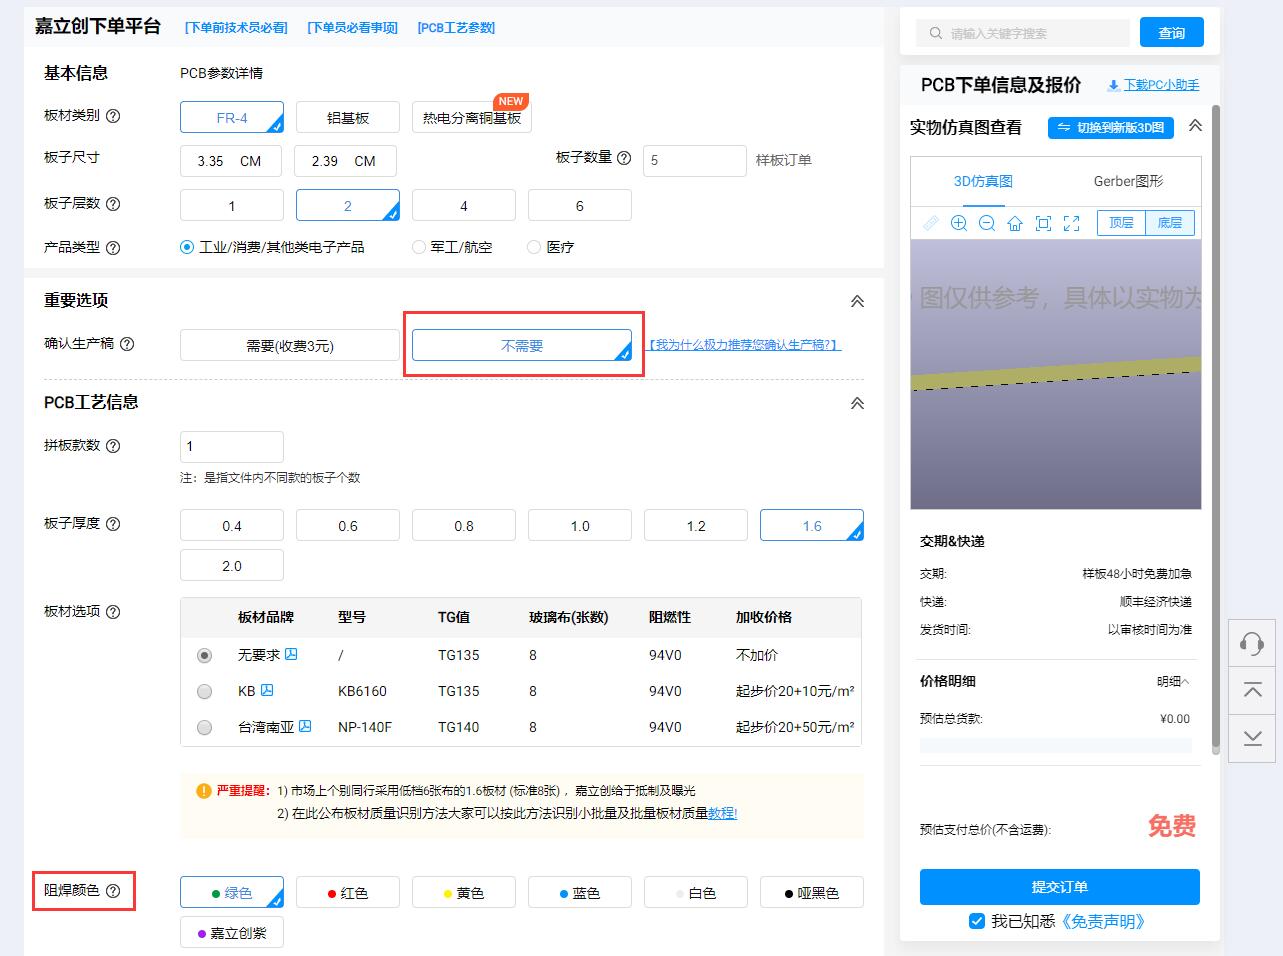Open the 教程 tutorial link
The width and height of the screenshot is (1283, 956).
pos(722,813)
